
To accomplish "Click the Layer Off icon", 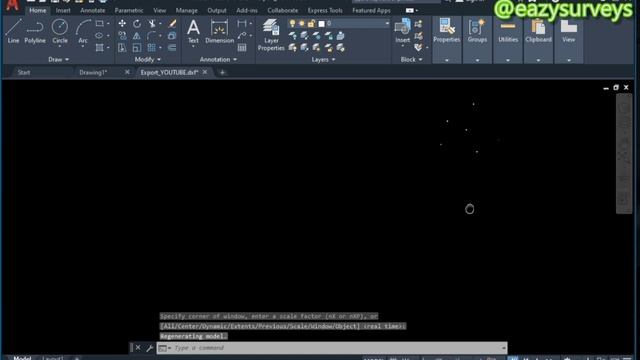I will pos(293,36).
